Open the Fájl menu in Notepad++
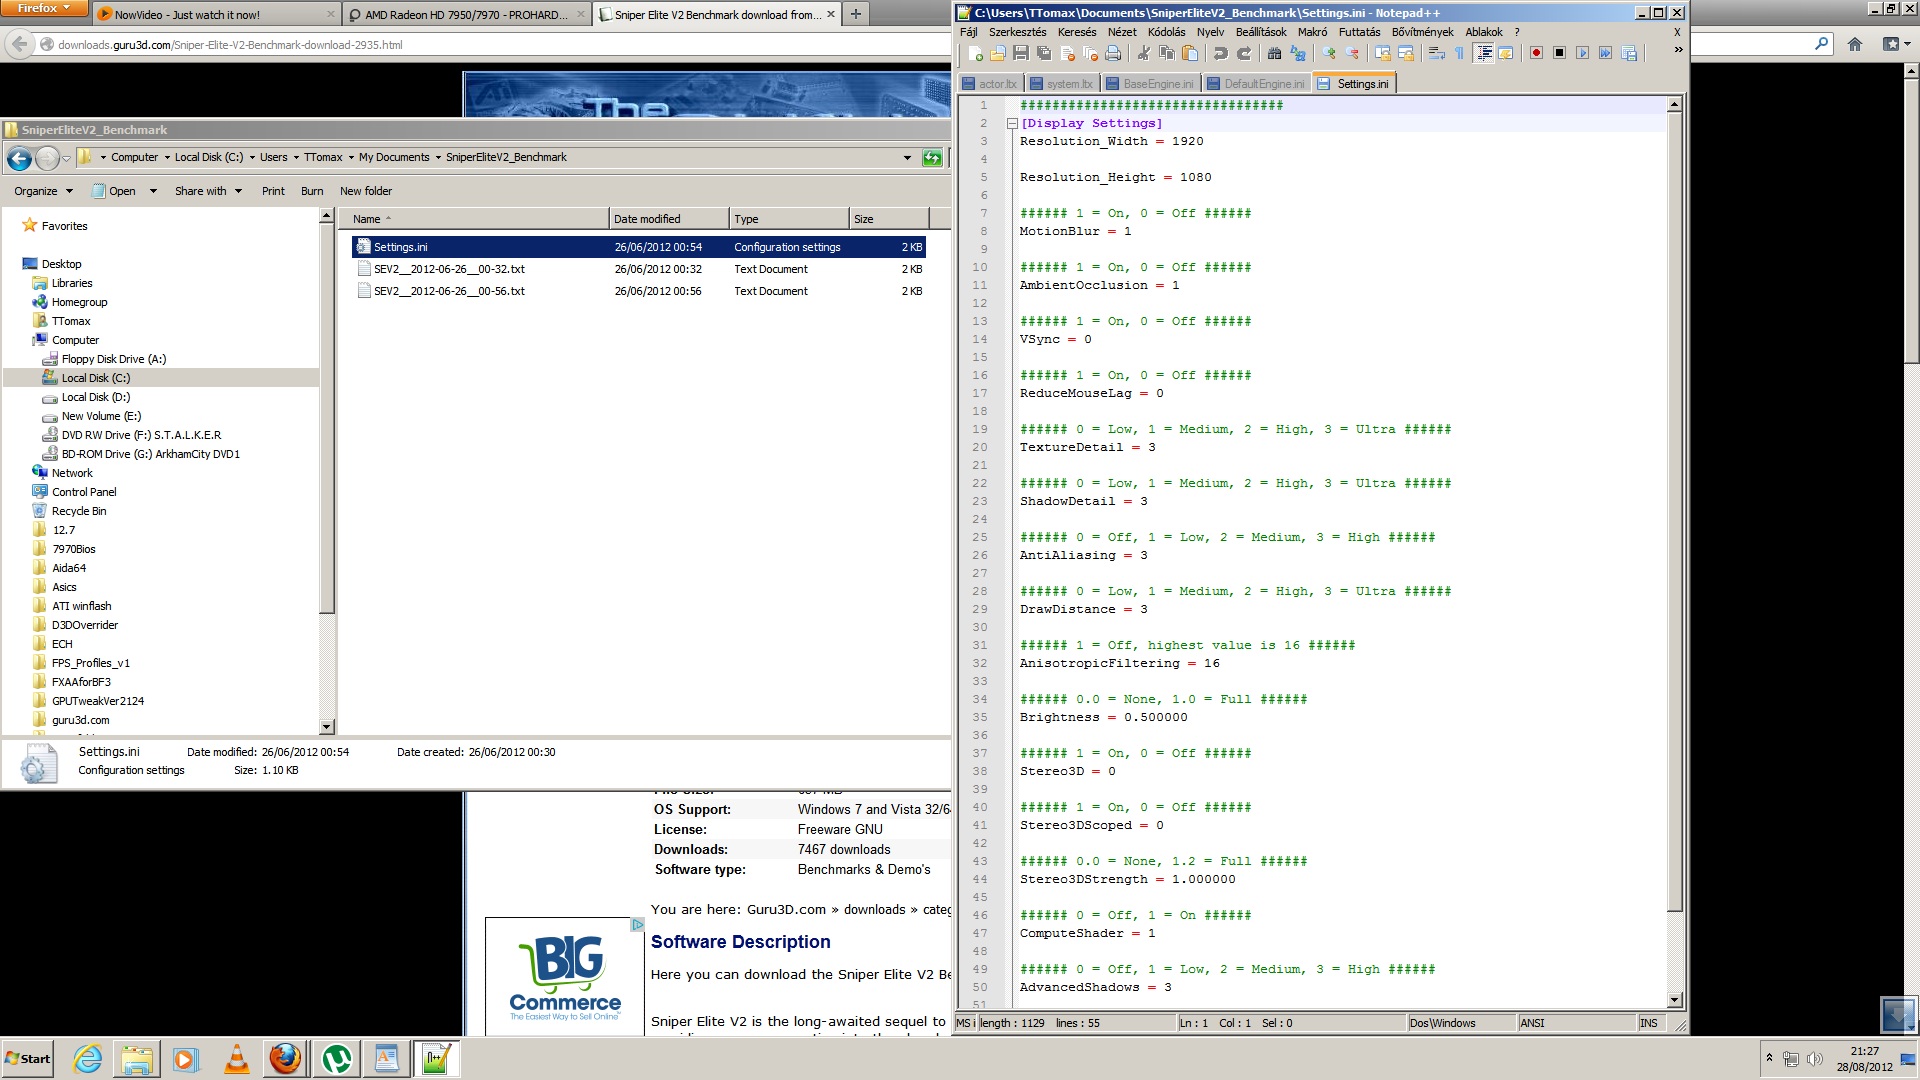This screenshot has width=1920, height=1080. click(x=968, y=32)
